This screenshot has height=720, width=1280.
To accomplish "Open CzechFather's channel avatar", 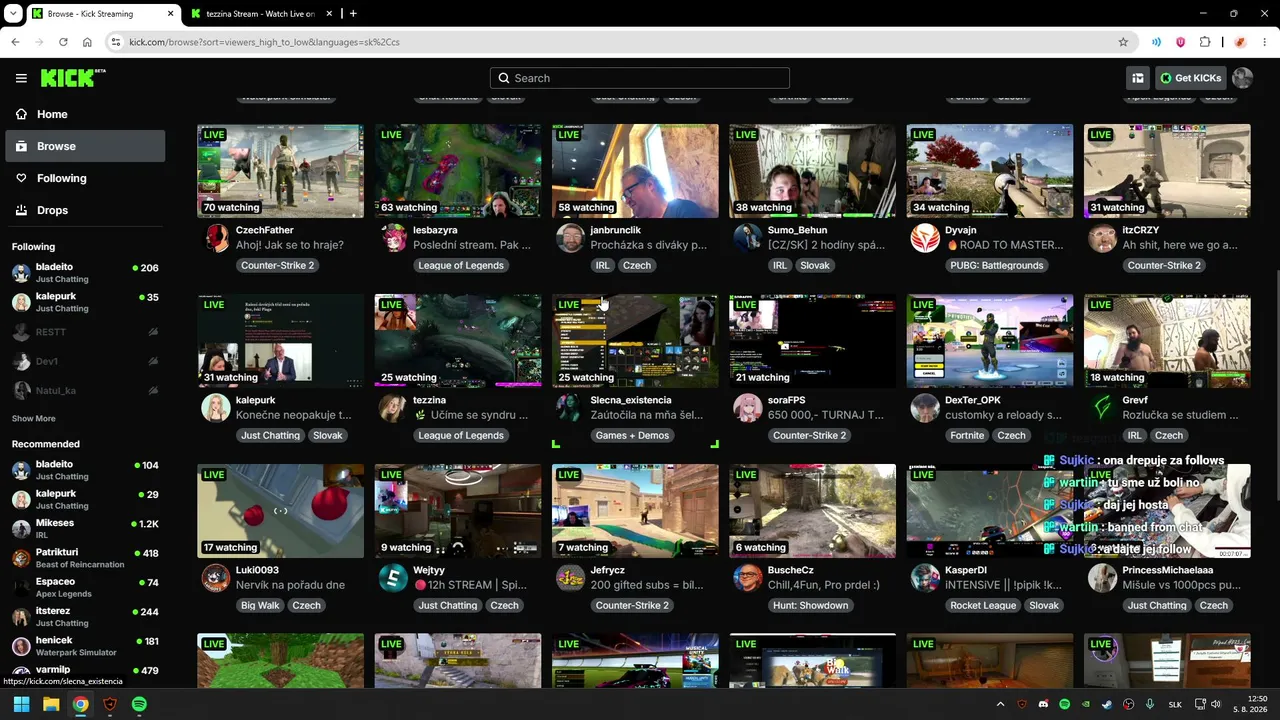I will 216,238.
